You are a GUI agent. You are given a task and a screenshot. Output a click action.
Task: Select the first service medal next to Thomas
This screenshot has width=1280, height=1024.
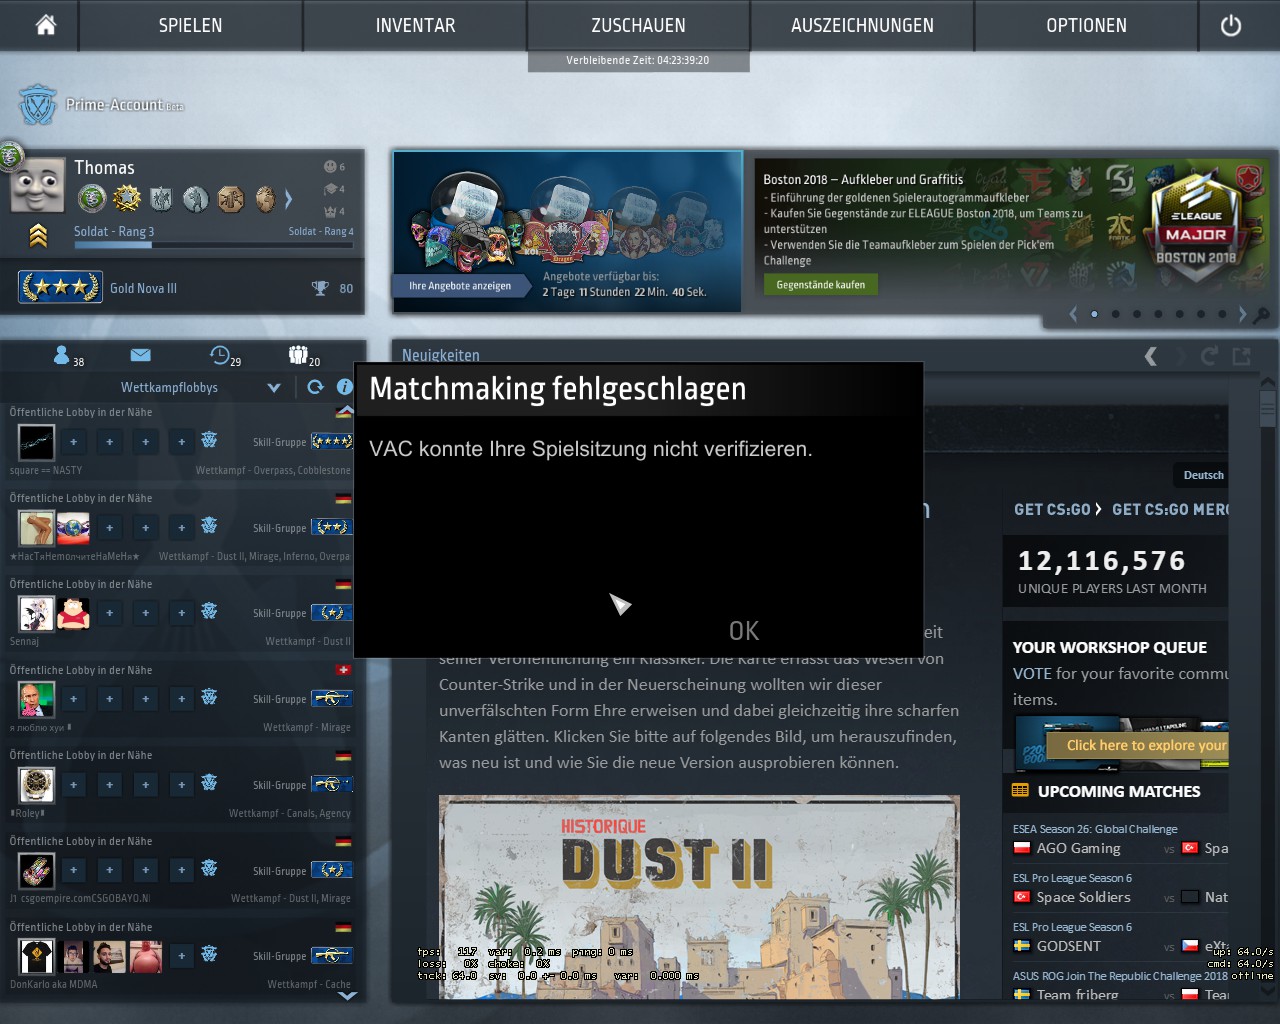point(92,198)
